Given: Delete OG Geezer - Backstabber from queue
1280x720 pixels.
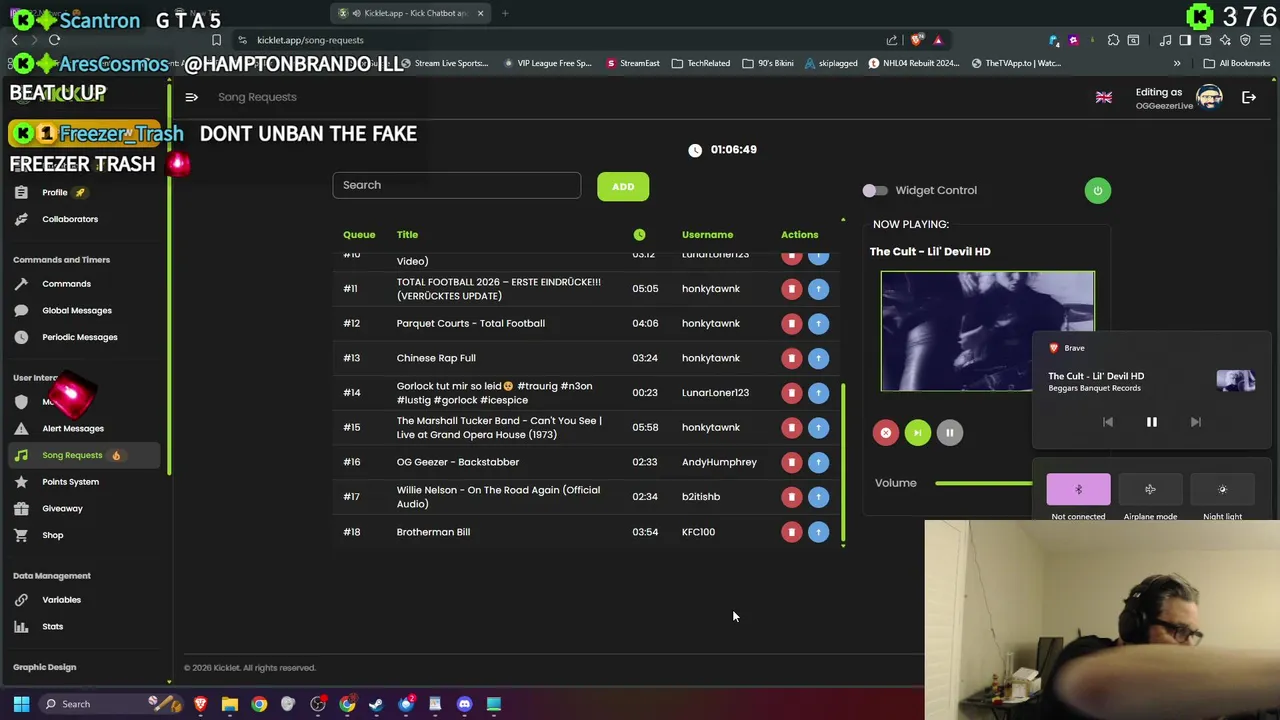Looking at the screenshot, I should point(791,462).
